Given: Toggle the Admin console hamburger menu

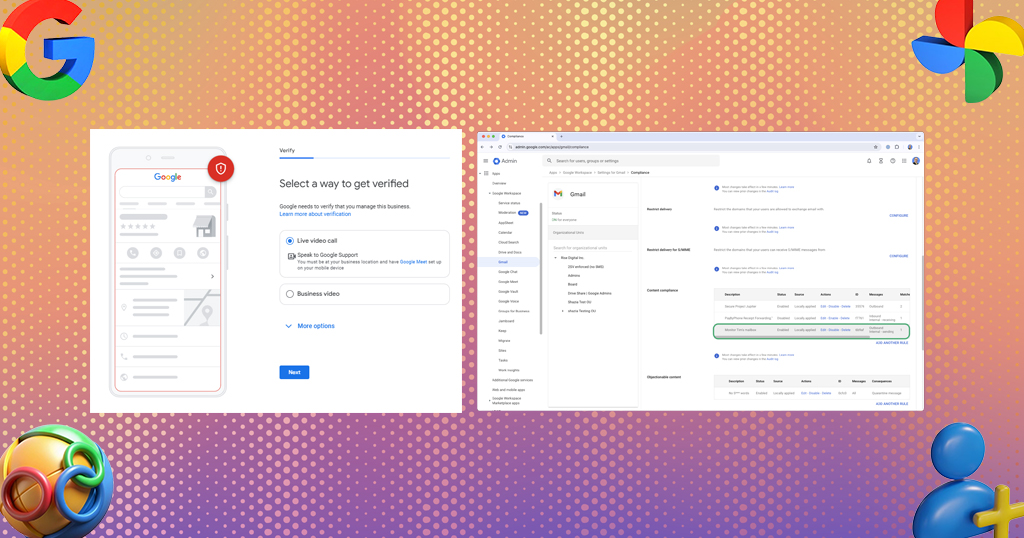Looking at the screenshot, I should tap(485, 161).
